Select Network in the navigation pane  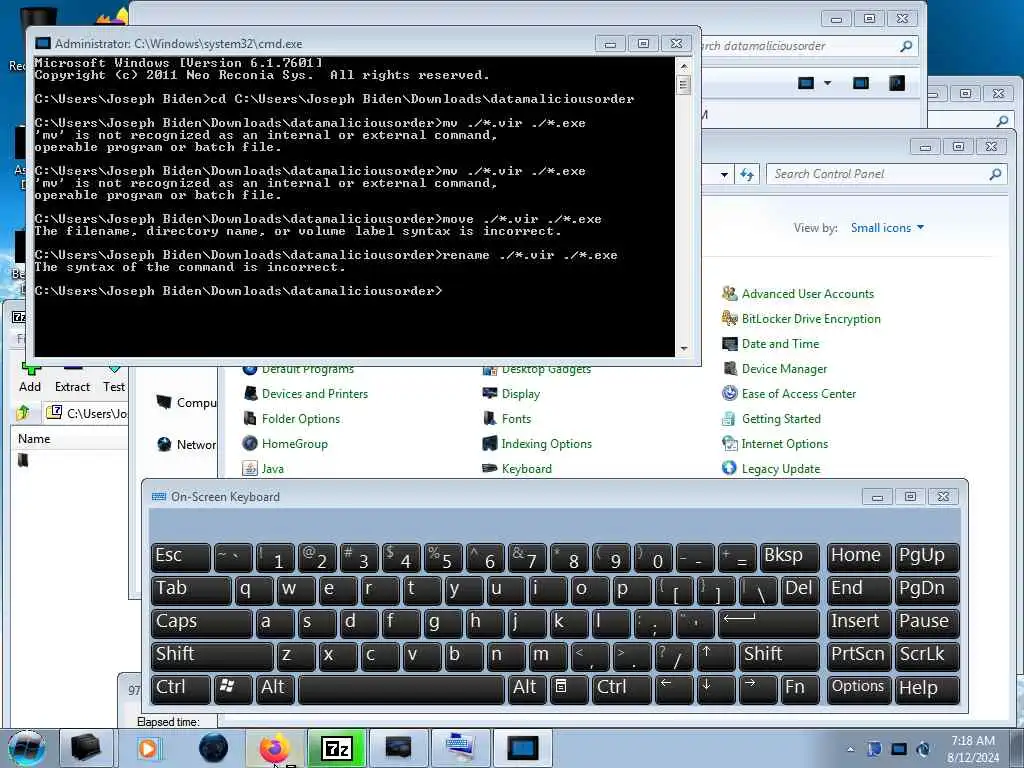[187, 445]
